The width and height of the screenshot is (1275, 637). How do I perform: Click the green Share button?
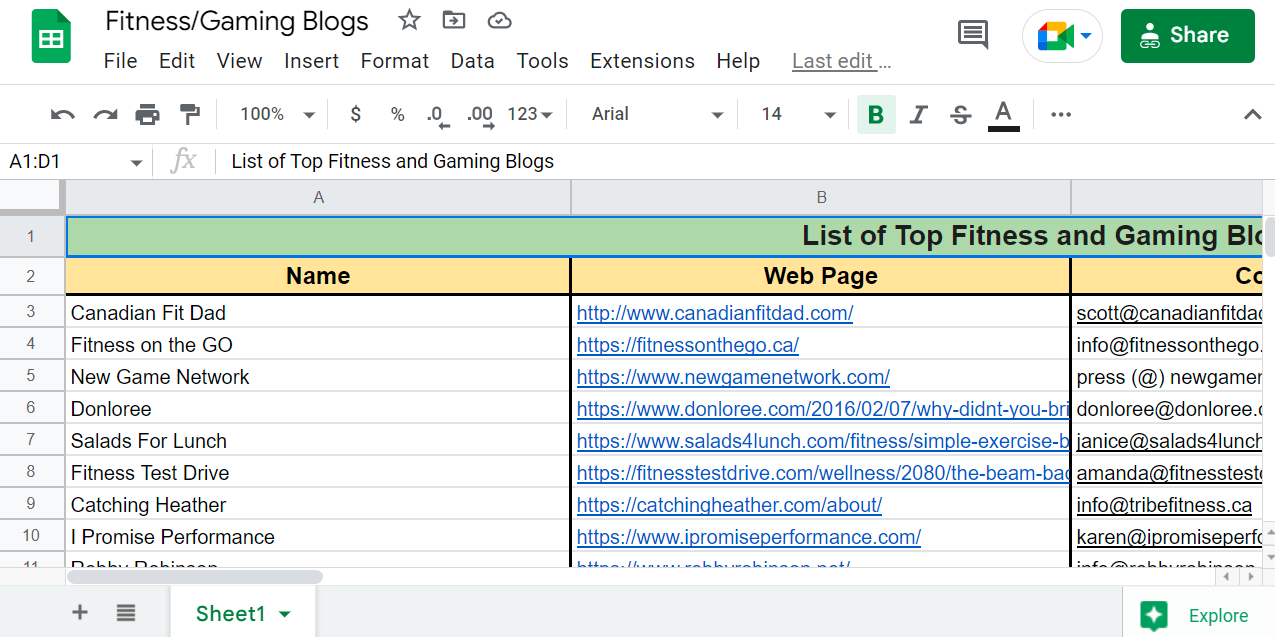[x=1187, y=35]
